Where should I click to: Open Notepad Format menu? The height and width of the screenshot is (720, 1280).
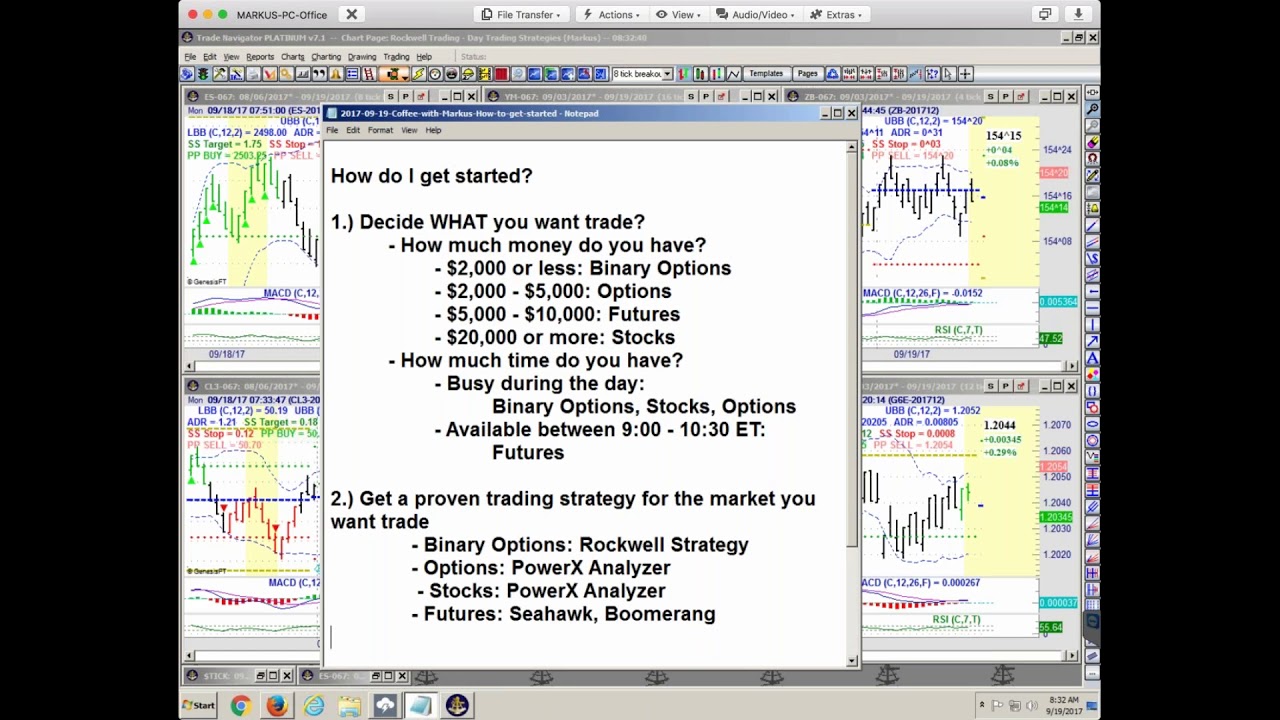[380, 130]
